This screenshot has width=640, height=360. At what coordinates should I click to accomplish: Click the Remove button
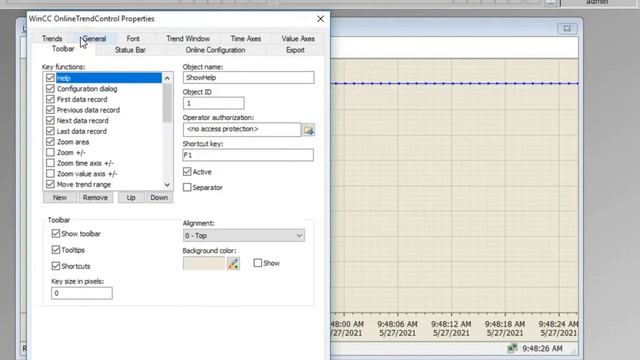tap(95, 198)
